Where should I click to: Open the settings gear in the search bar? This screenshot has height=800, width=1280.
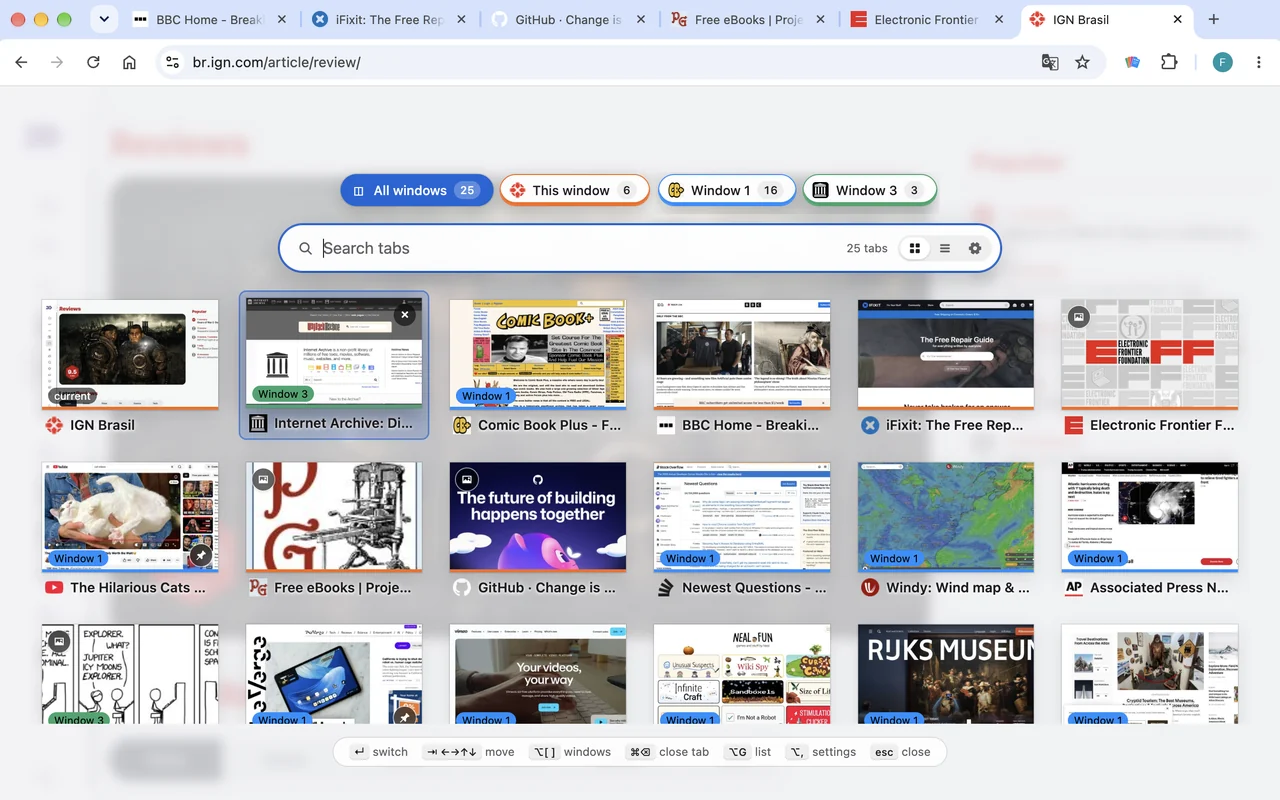click(x=975, y=248)
